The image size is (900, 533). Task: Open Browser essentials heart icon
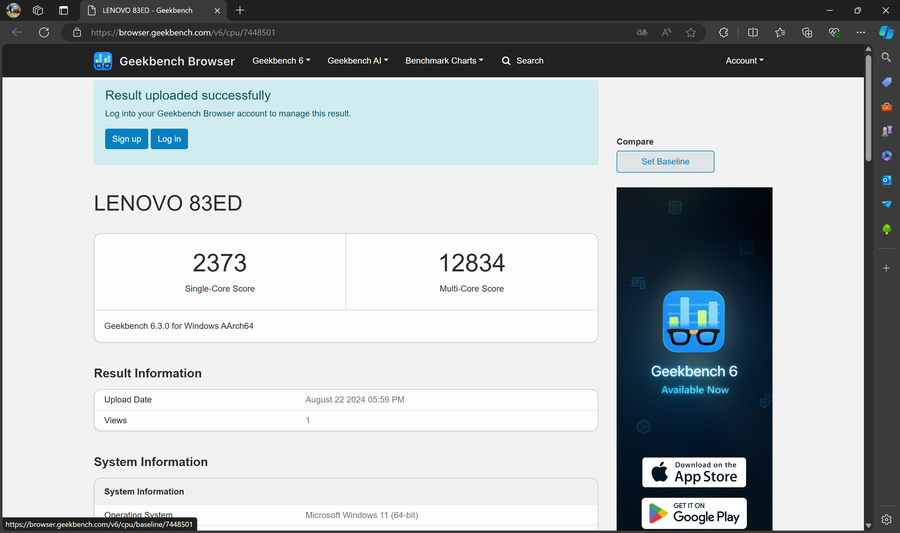point(834,33)
